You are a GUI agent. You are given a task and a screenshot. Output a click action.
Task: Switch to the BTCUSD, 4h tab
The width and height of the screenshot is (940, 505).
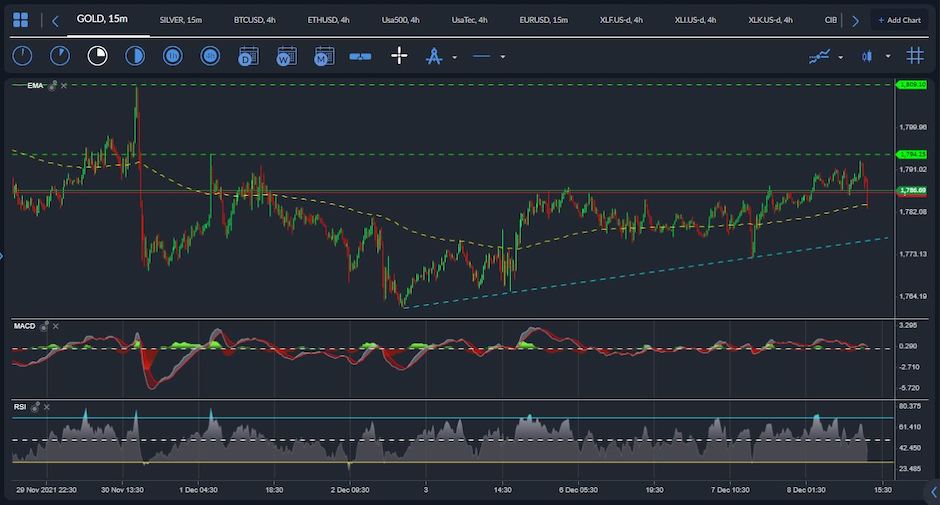254,20
